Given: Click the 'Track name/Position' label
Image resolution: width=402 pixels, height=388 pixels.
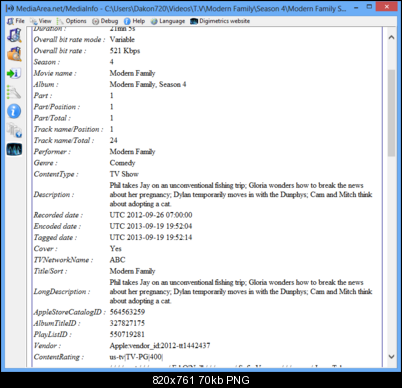Looking at the screenshot, I should click(68, 129).
